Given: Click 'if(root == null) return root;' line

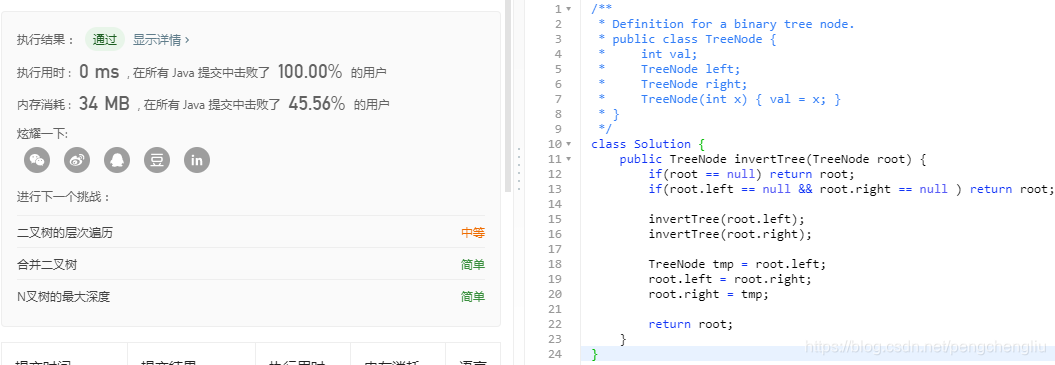Looking at the screenshot, I should click(752, 174).
